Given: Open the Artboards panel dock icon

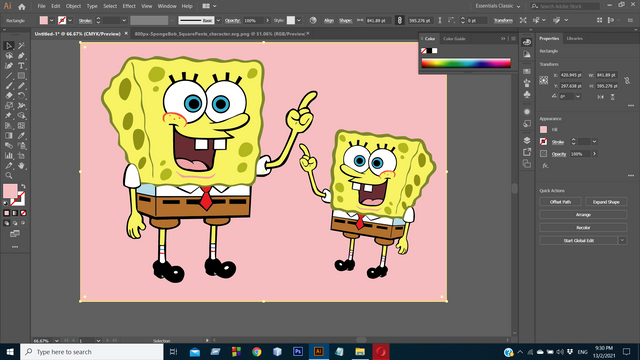Looking at the screenshot, I should (527, 164).
